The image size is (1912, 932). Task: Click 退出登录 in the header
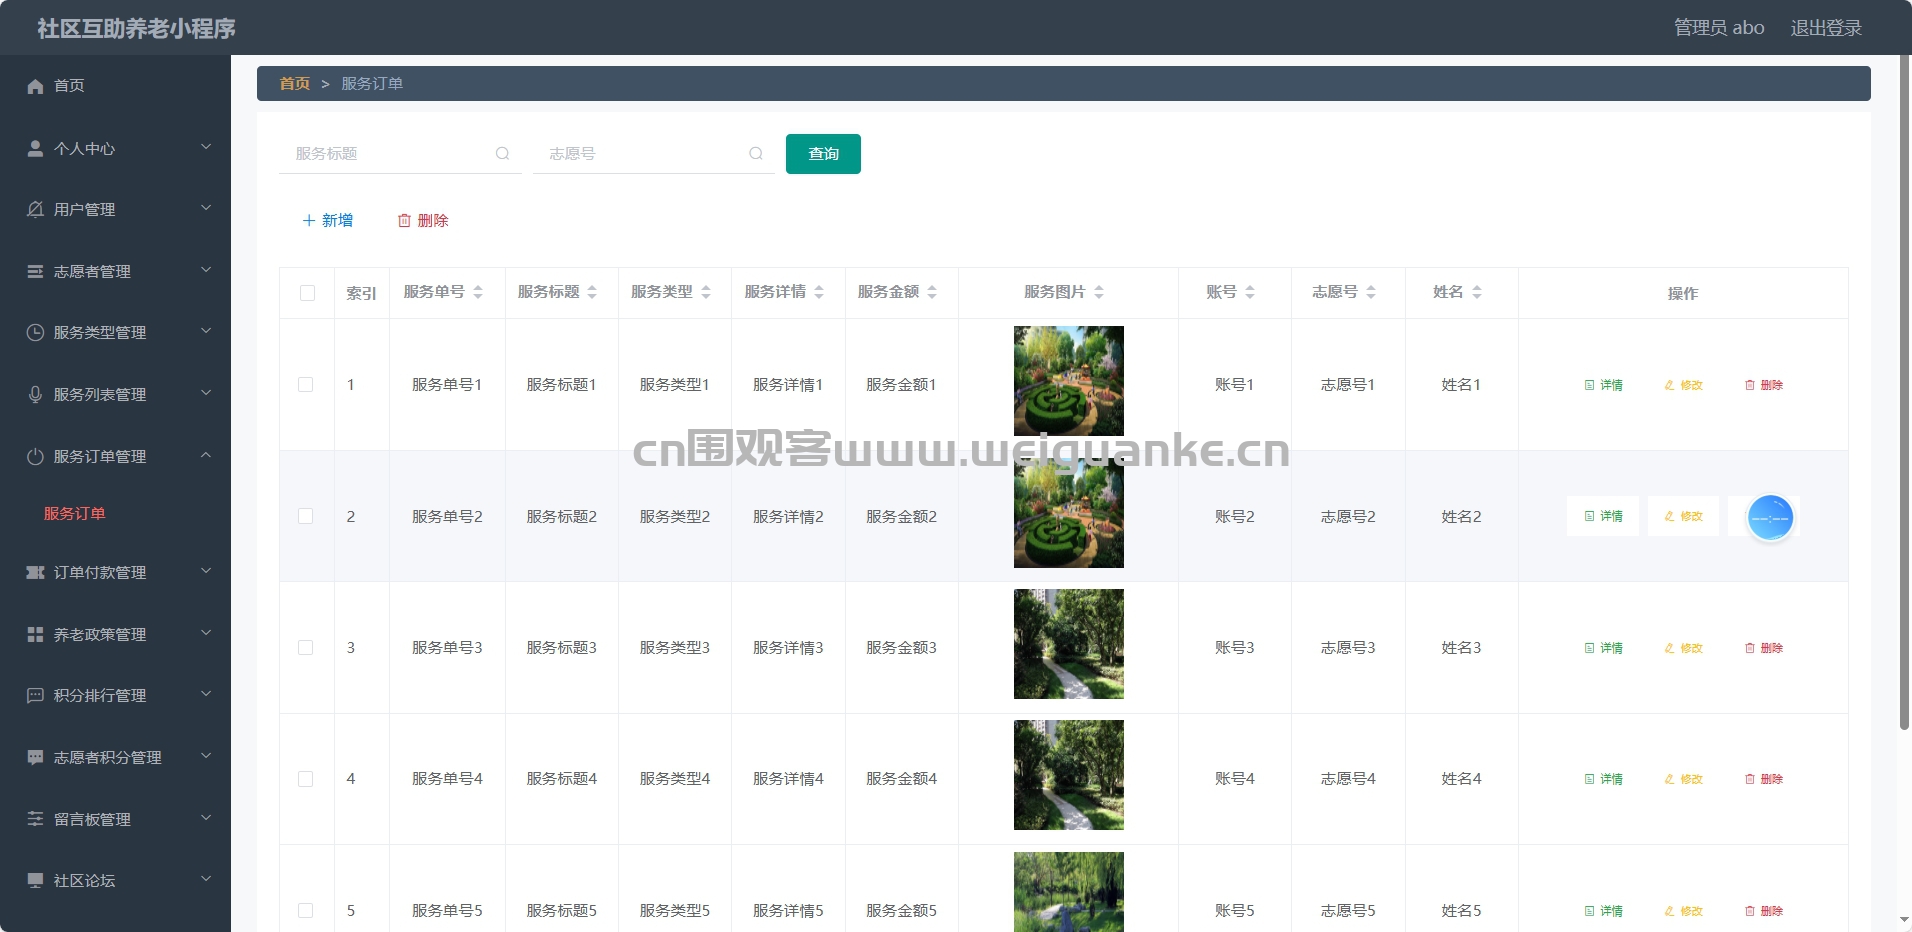(1826, 28)
